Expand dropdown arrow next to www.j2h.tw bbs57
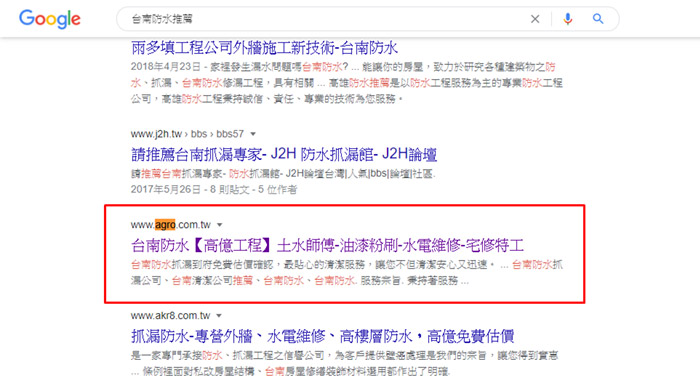Viewport: 700px width, 380px height. tap(253, 134)
